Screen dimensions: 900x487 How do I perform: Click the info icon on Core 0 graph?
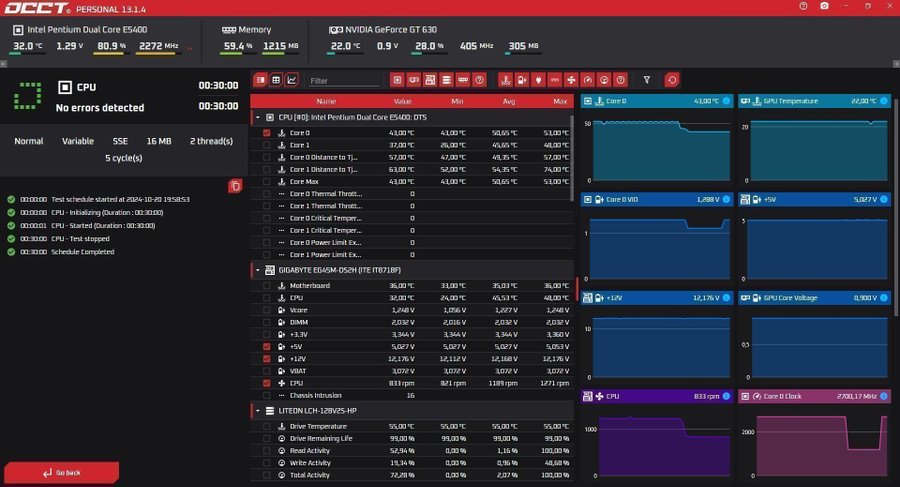[727, 101]
